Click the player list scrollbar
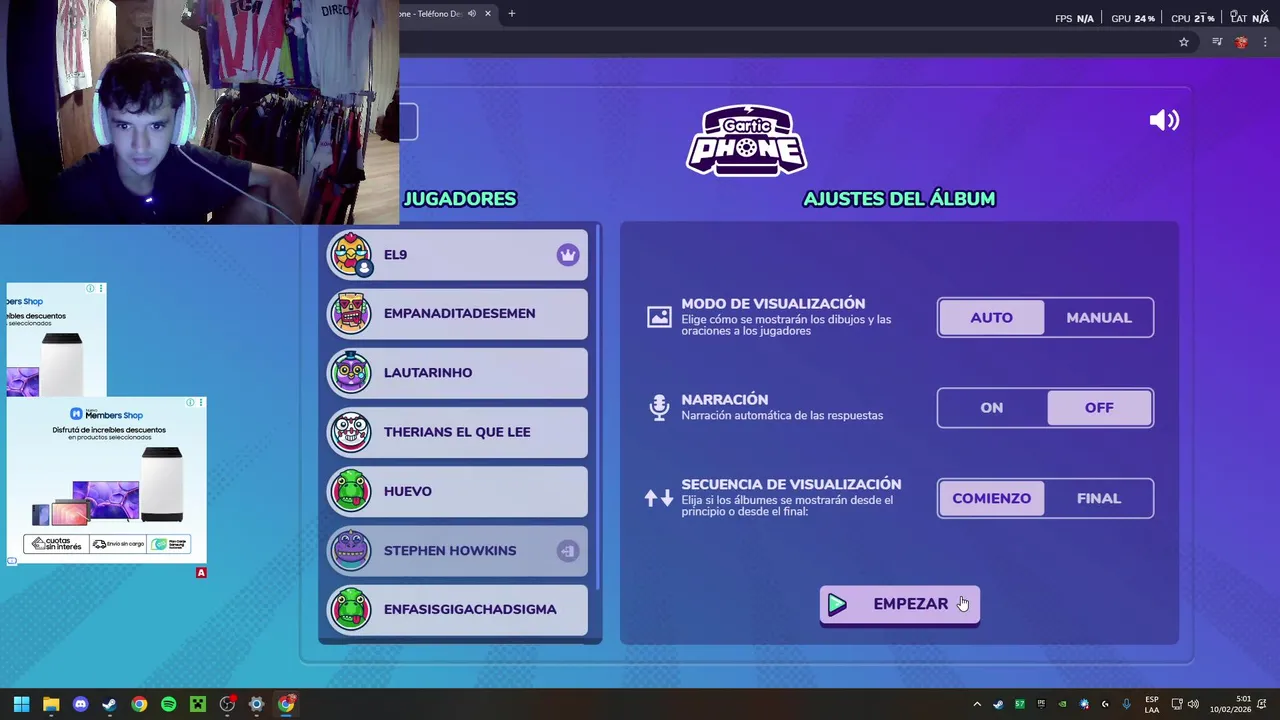Image resolution: width=1280 pixels, height=720 pixels. (x=598, y=407)
